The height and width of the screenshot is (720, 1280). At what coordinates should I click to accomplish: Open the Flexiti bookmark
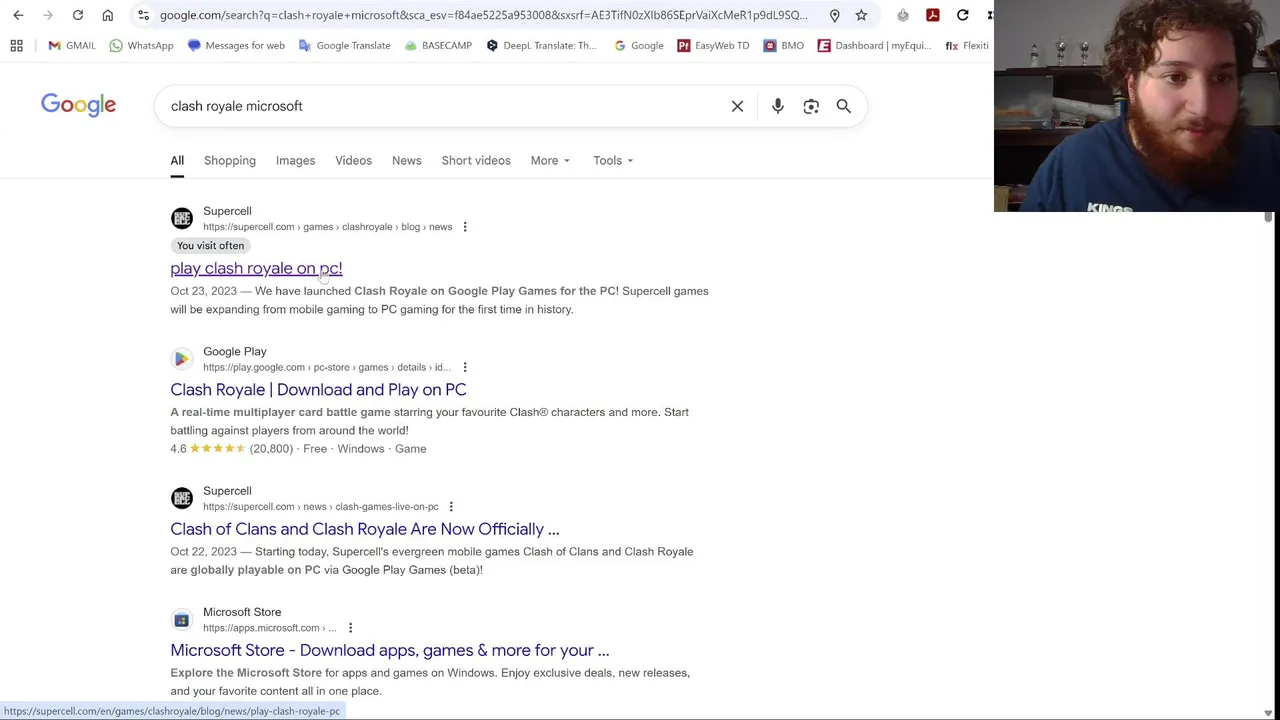click(x=967, y=45)
